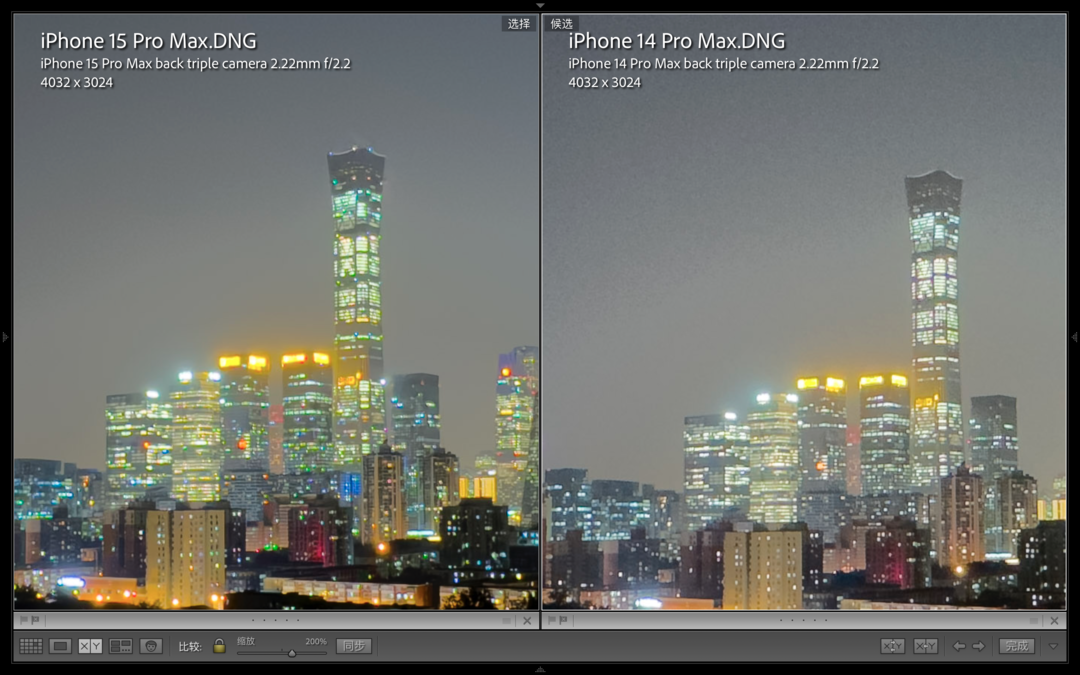Switch to Loupe view icon
Screen dimensions: 1080x675
pyautogui.click(x=61, y=646)
